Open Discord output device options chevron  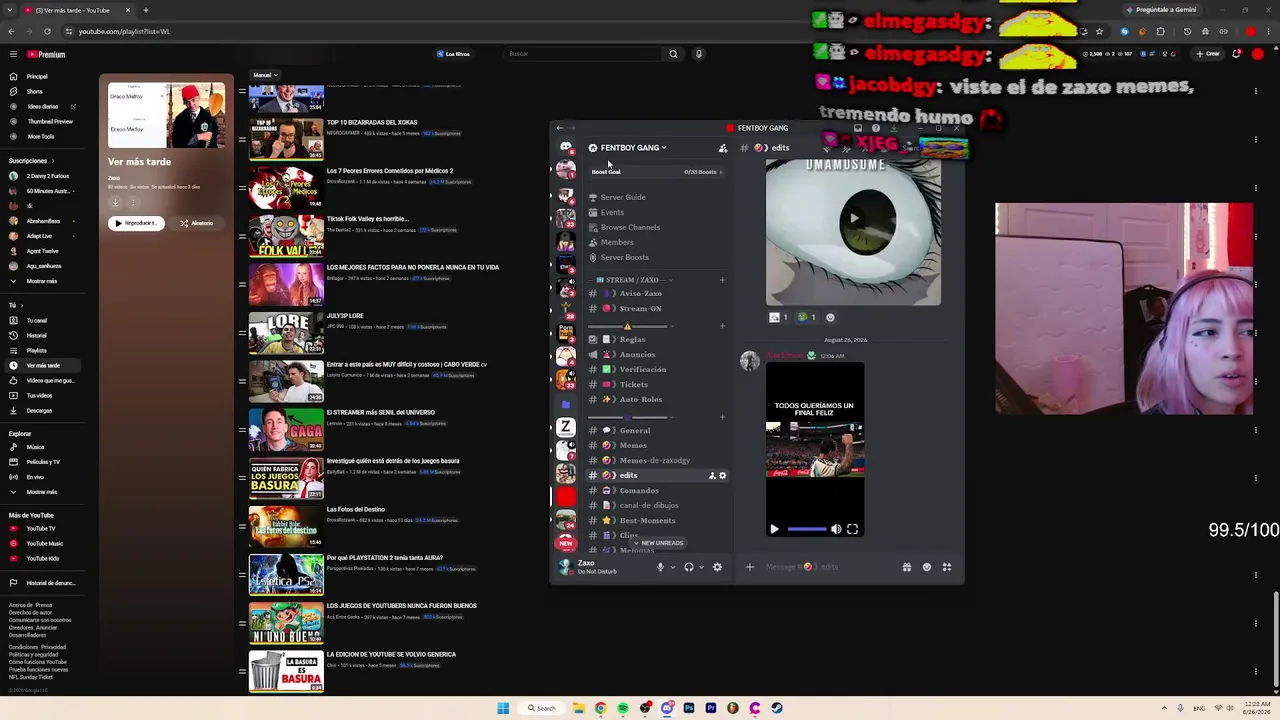pos(701,567)
